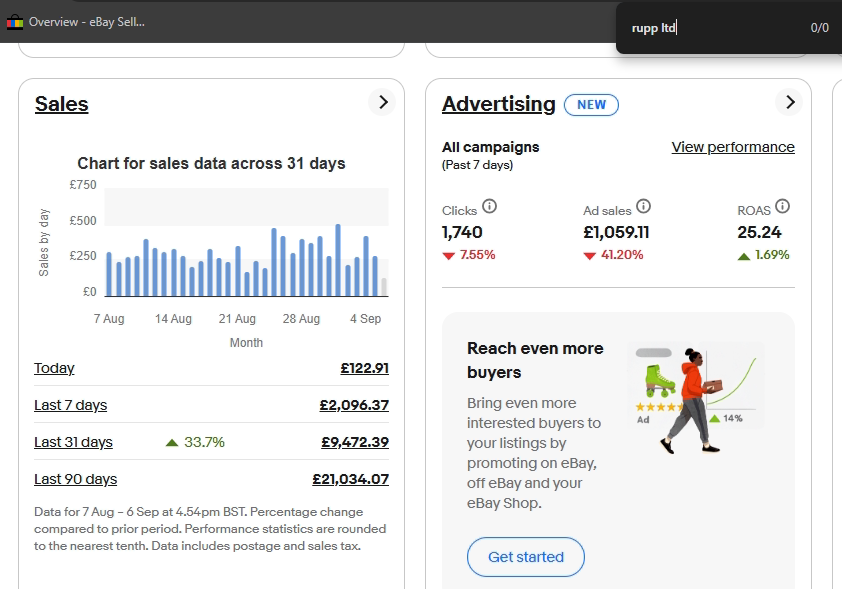
Task: Click the '(Past 7 days)' text
Action: 477,165
